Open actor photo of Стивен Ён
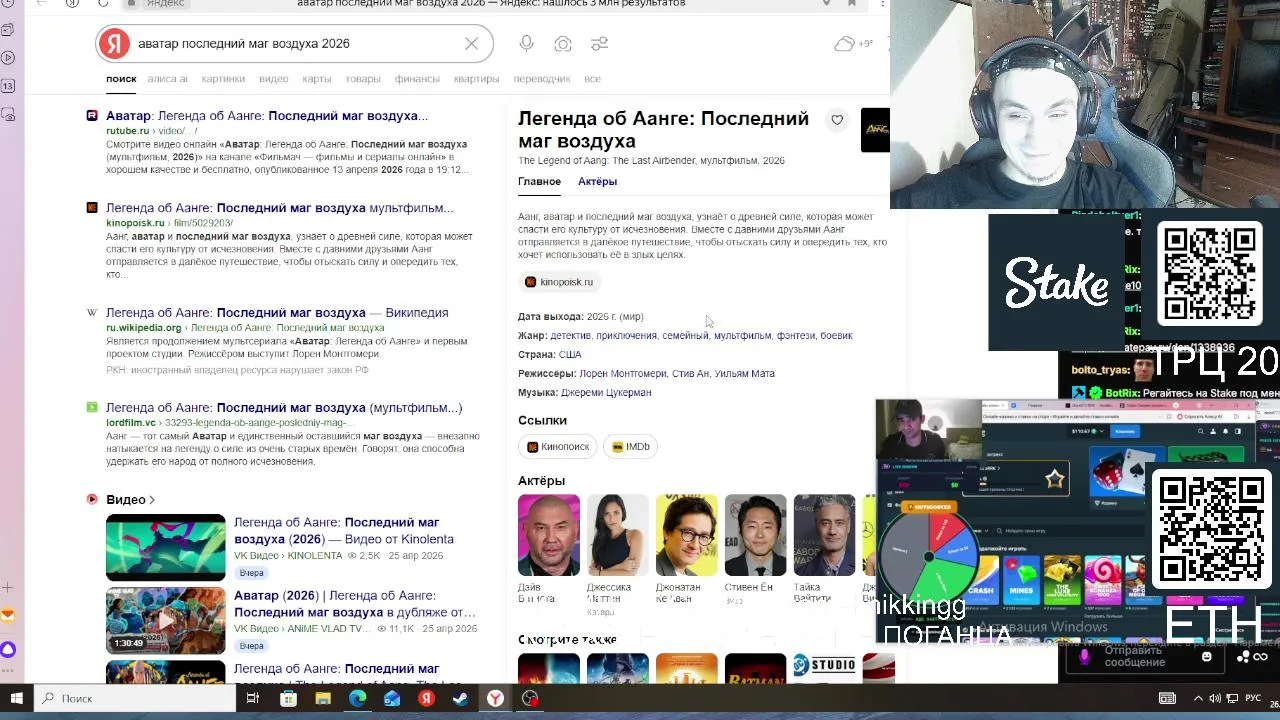Viewport: 1280px width, 720px height. 755,535
